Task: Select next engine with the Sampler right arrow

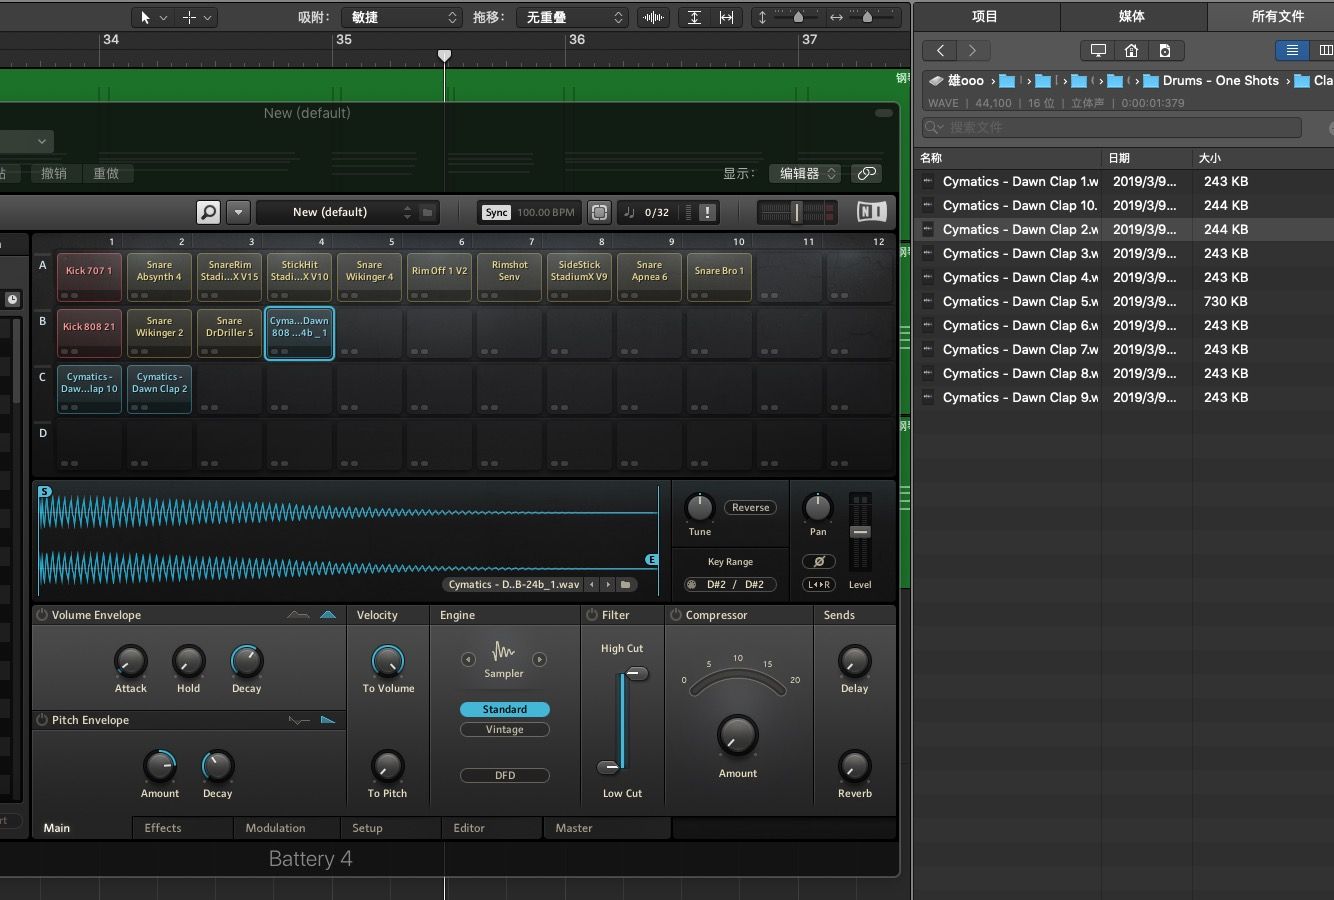Action: click(540, 659)
